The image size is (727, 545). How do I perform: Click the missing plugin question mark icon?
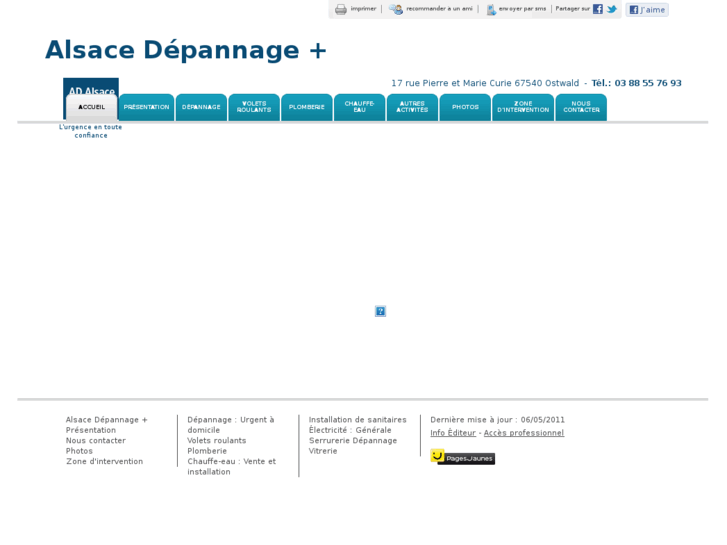[380, 311]
